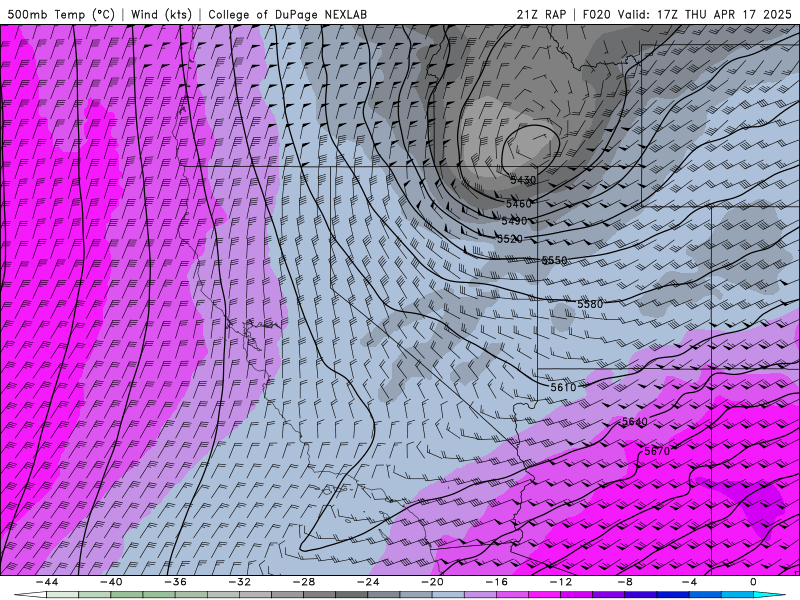Click the -28 color scale label

[x=304, y=582]
